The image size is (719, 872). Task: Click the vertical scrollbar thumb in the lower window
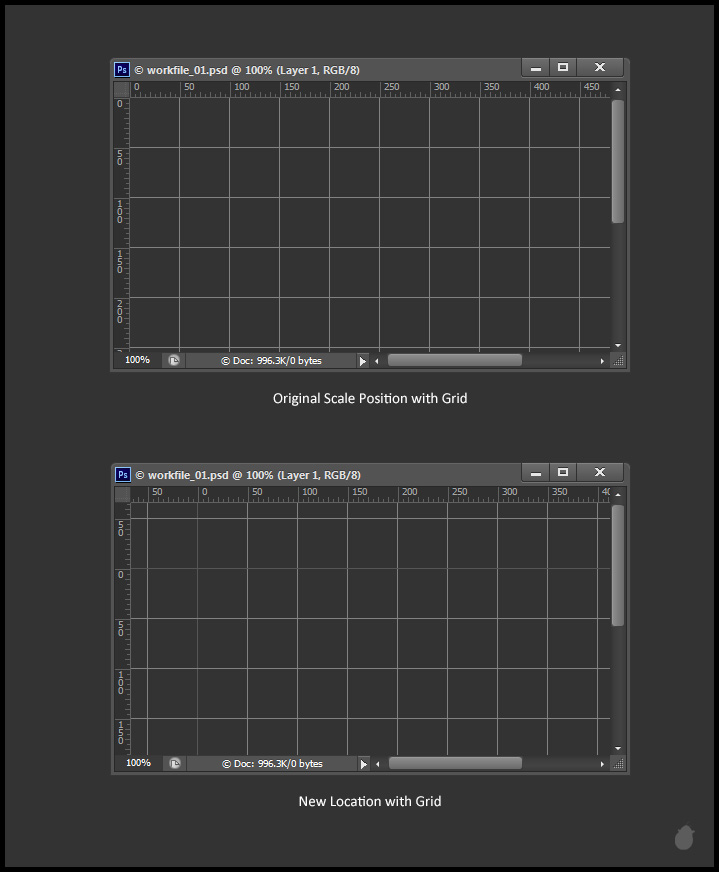[x=618, y=565]
